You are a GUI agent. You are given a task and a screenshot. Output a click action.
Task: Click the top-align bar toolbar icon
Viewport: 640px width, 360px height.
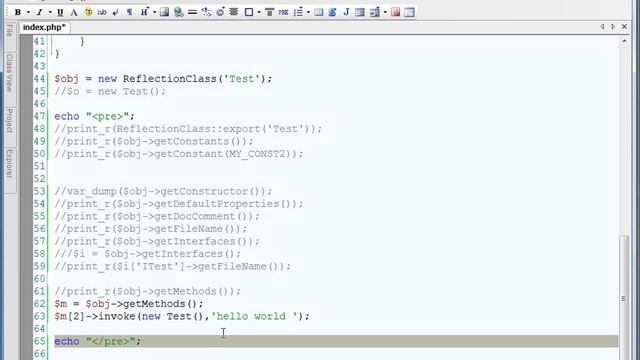pyautogui.click(x=269, y=12)
